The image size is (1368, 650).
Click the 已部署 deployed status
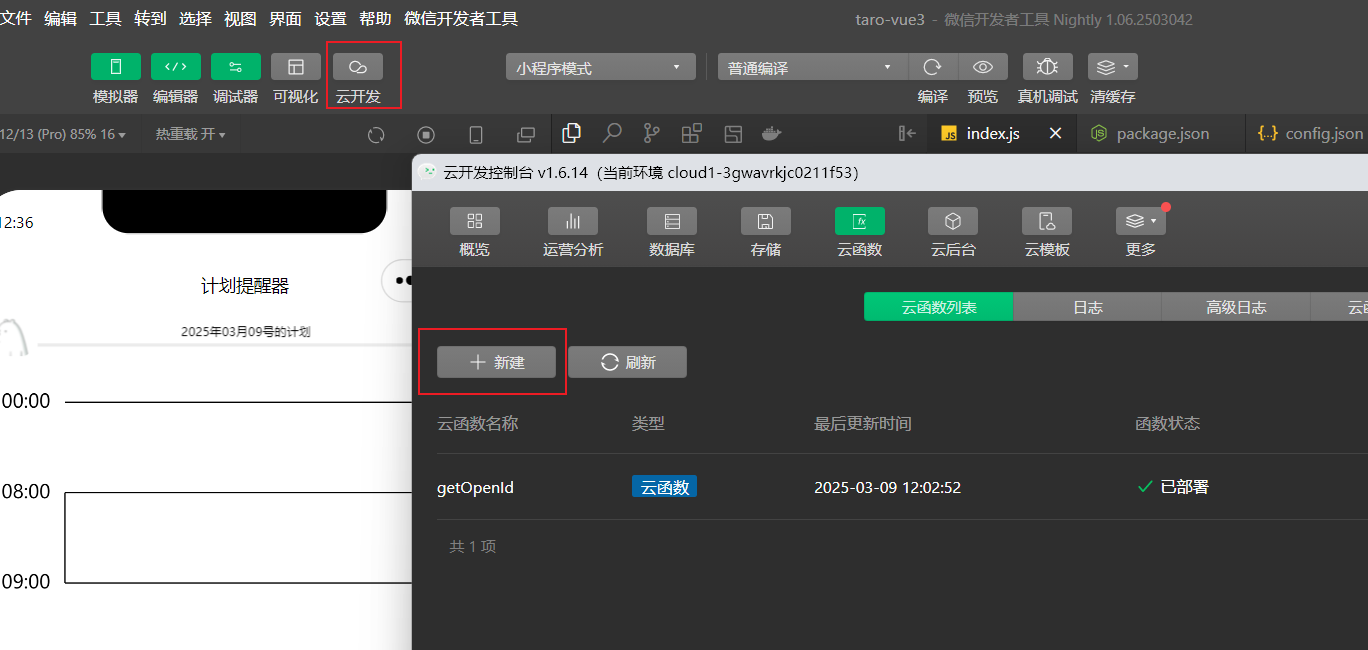click(1174, 487)
